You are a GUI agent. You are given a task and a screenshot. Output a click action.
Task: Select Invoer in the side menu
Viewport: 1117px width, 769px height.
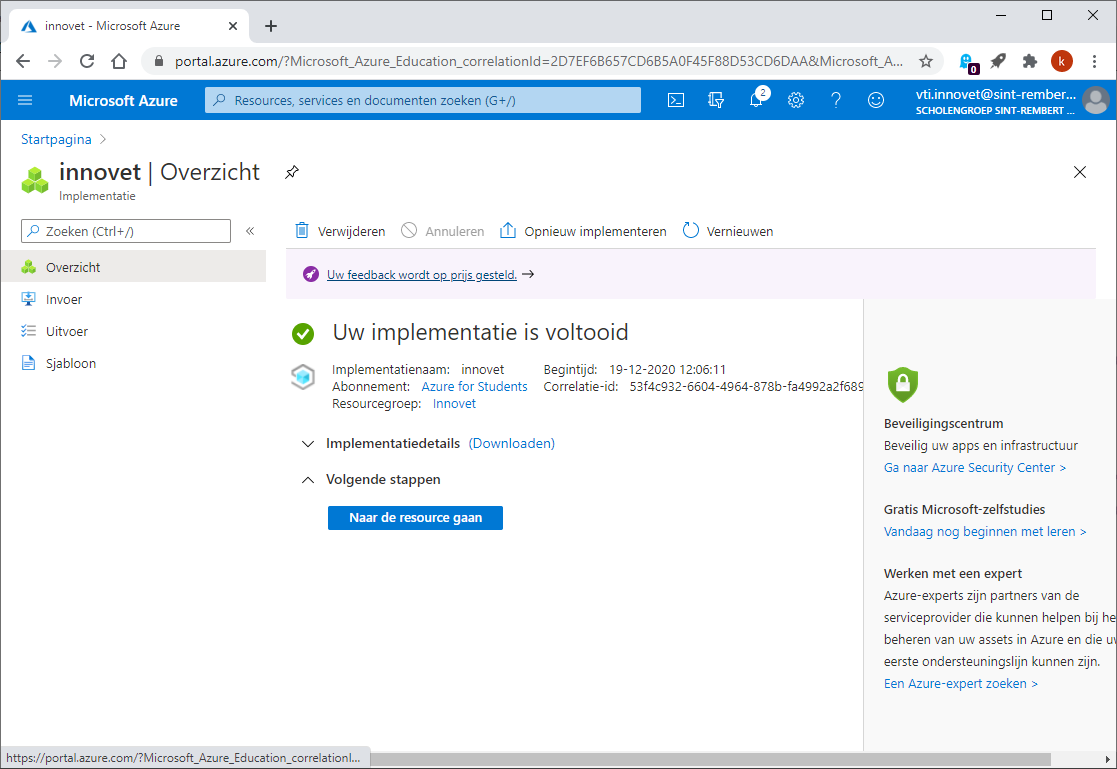pos(133,299)
